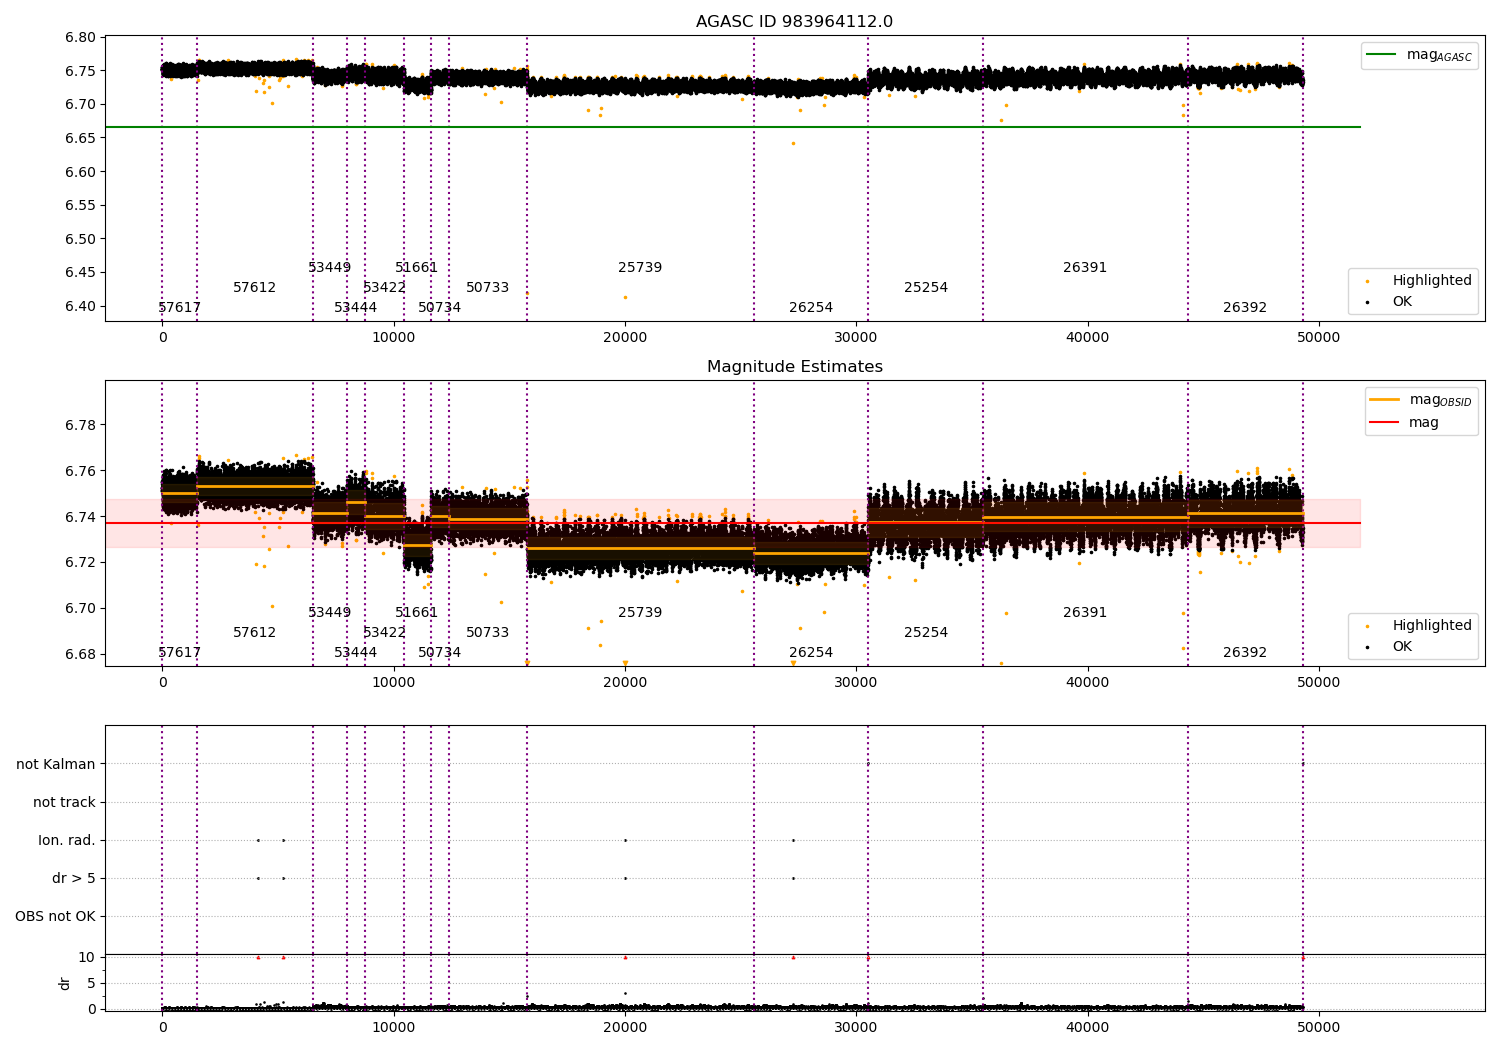The width and height of the screenshot is (1500, 1050).
Task: Click the red mean mag line in middle plot
Action: 733,523
